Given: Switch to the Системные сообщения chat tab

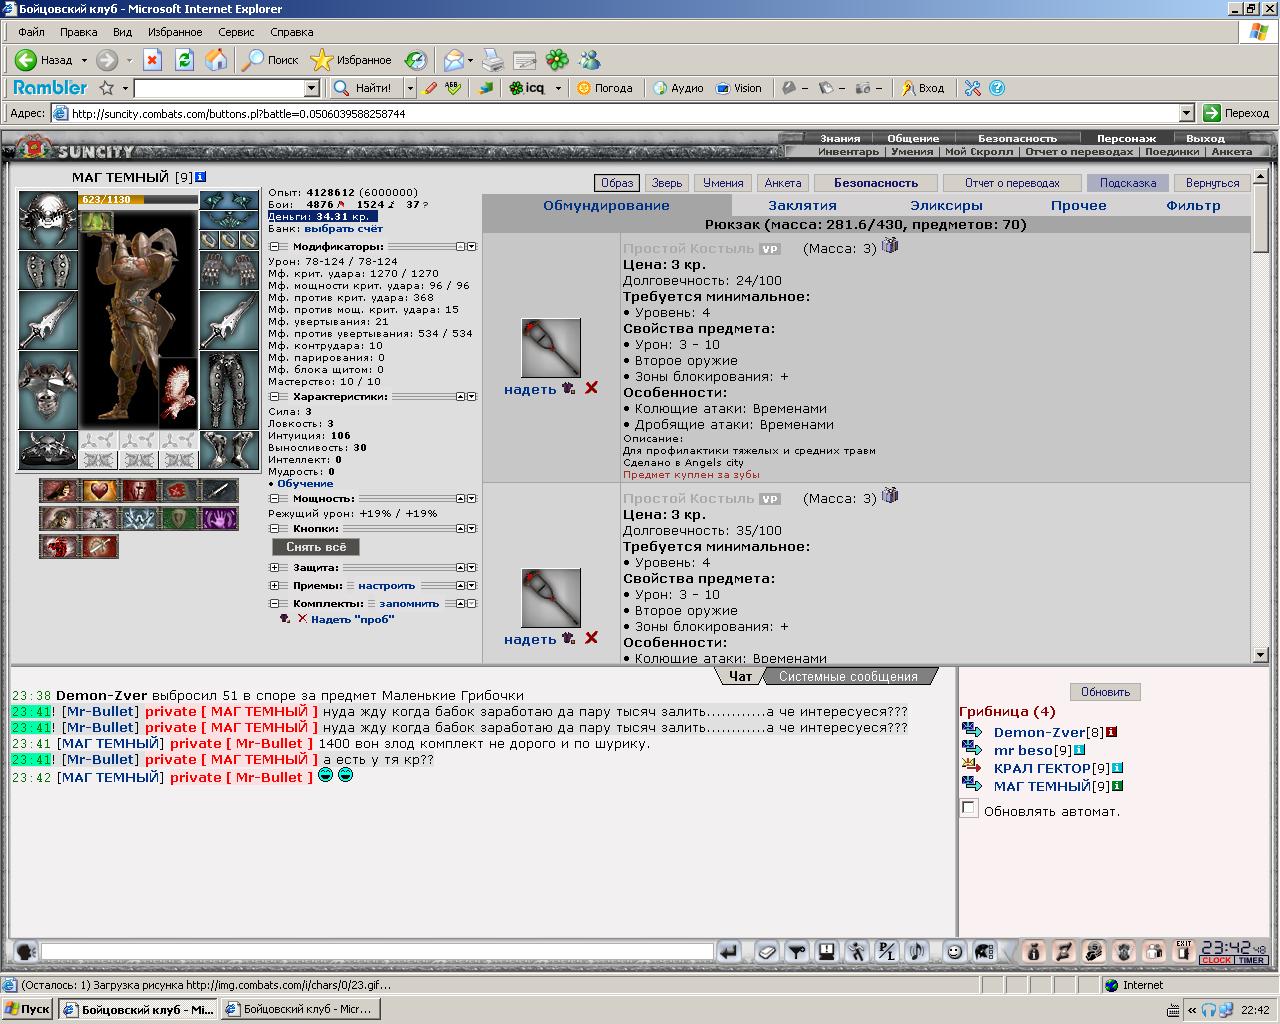Looking at the screenshot, I should [x=848, y=677].
